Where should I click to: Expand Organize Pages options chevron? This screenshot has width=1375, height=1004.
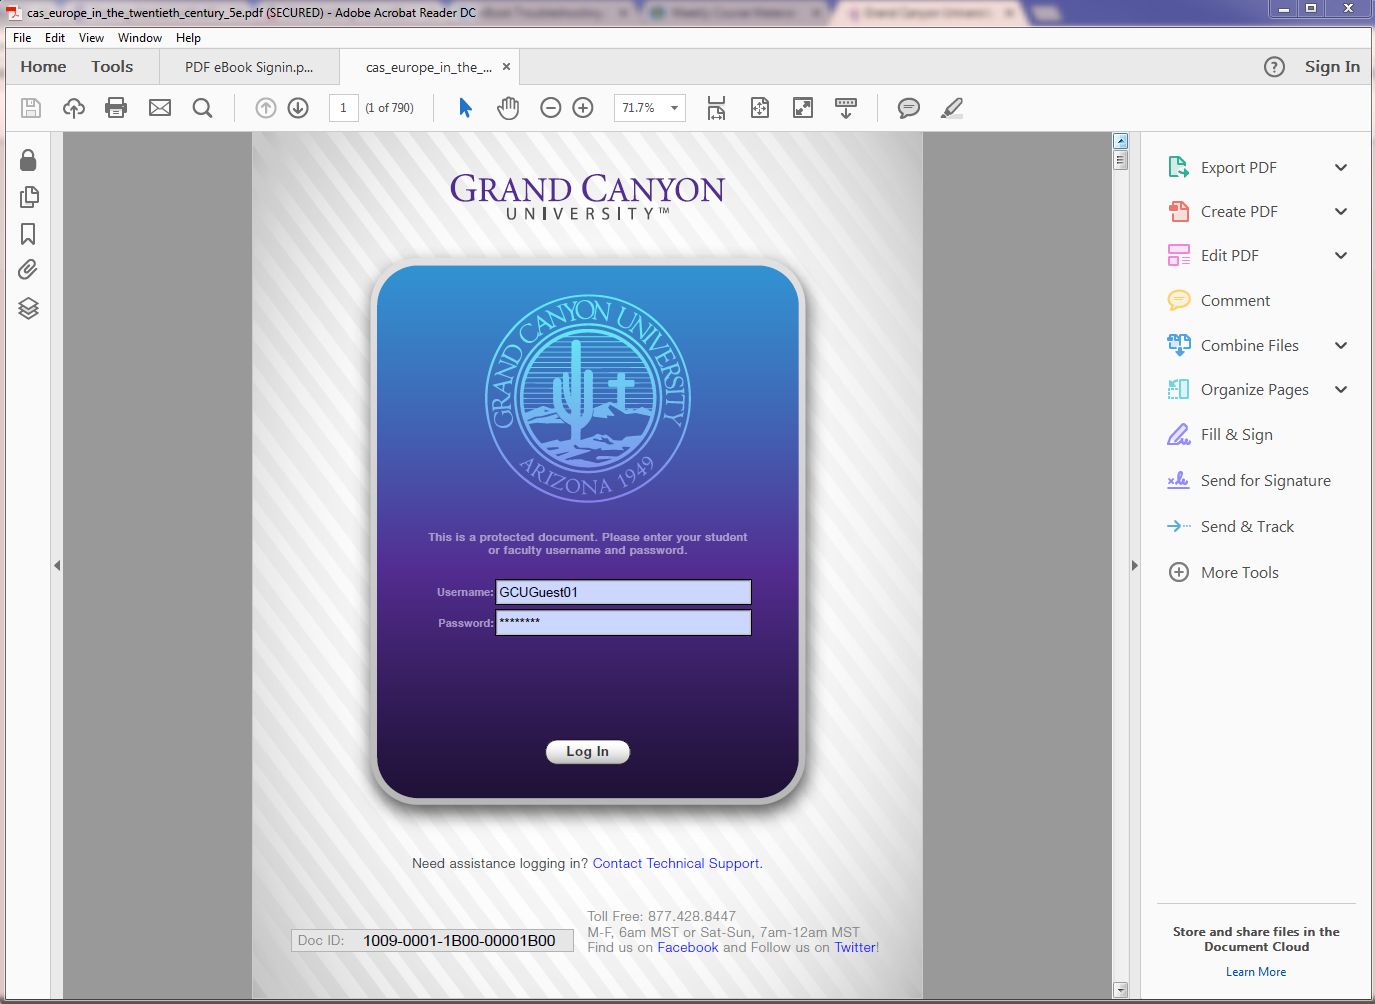pos(1341,390)
